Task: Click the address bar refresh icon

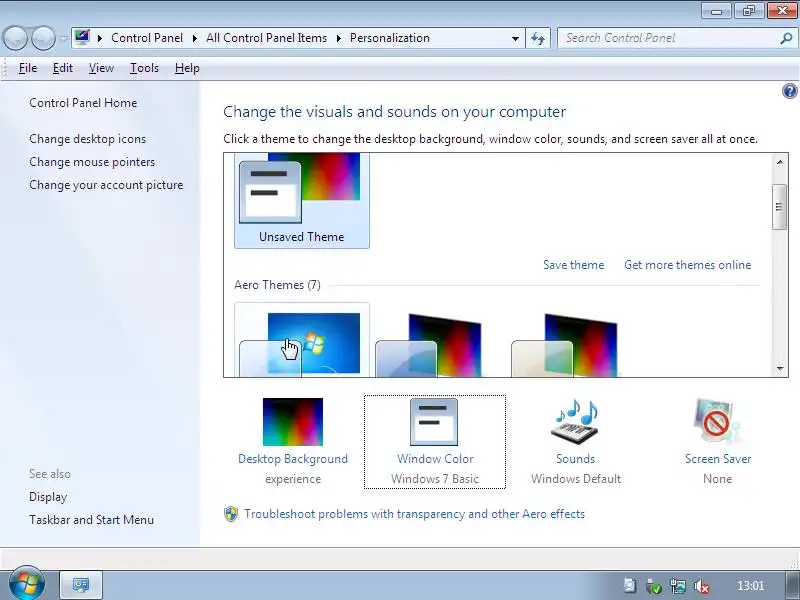Action: (x=538, y=38)
